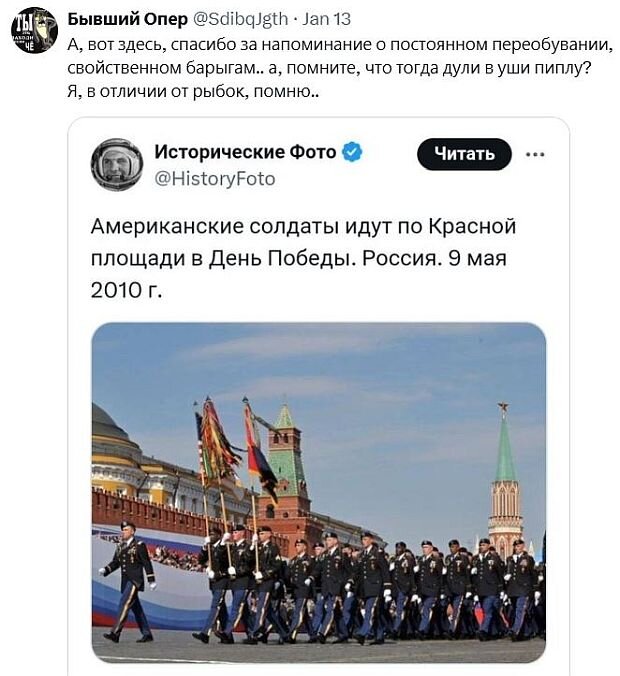Click the Читать follow button
Screen dimensions: 620x676
pyautogui.click(x=464, y=154)
